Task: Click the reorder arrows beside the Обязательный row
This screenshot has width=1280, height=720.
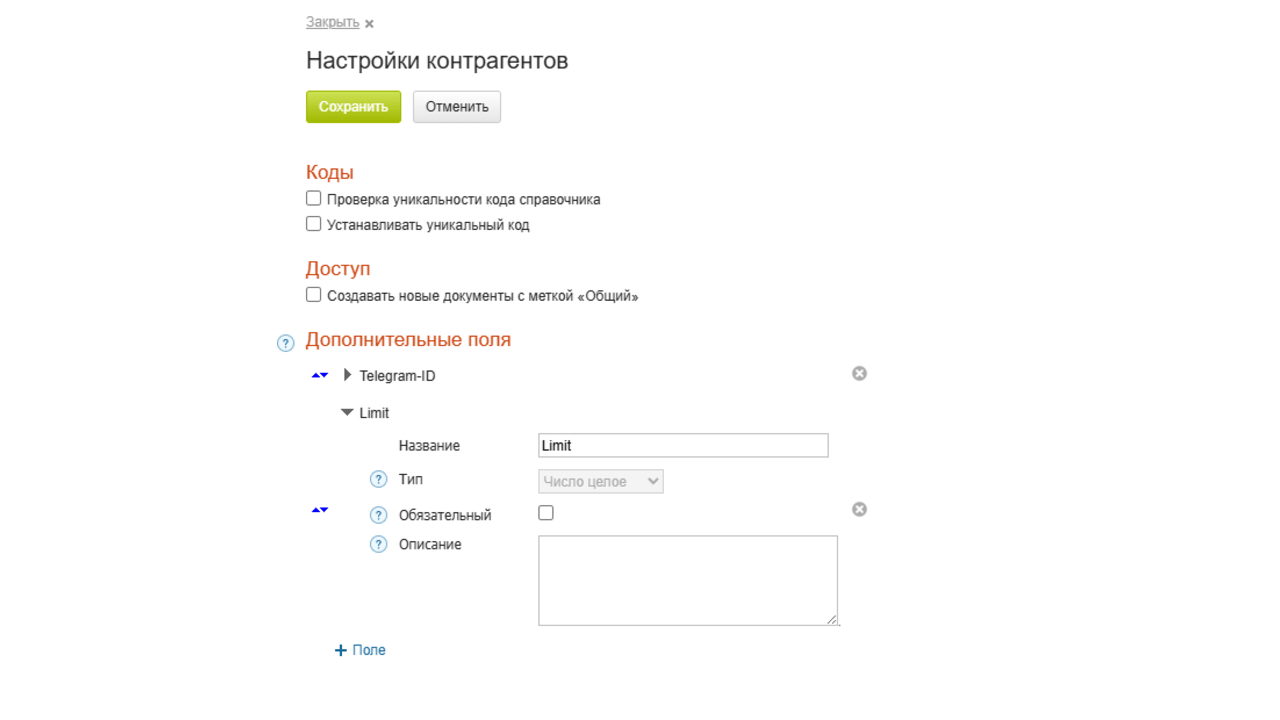Action: 320,510
